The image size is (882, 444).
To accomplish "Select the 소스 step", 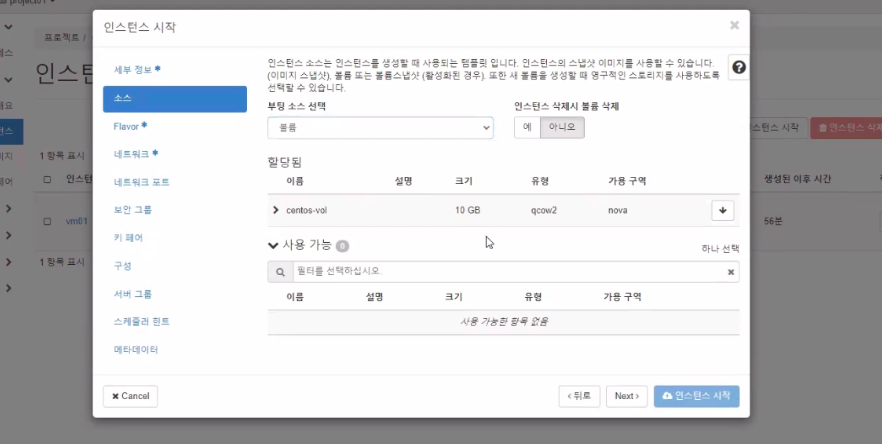I will tap(175, 99).
